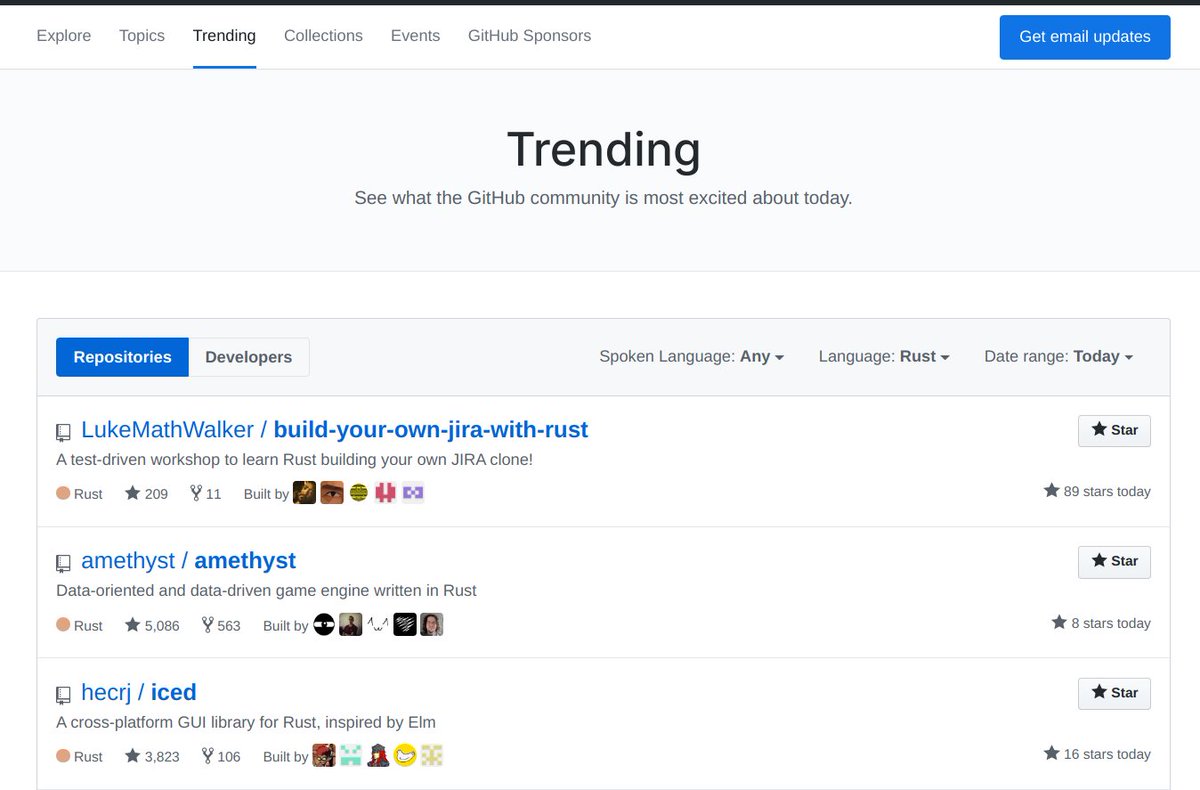Click the first contributor avatar for iced
Viewport: 1200px width, 790px height.
(324, 755)
